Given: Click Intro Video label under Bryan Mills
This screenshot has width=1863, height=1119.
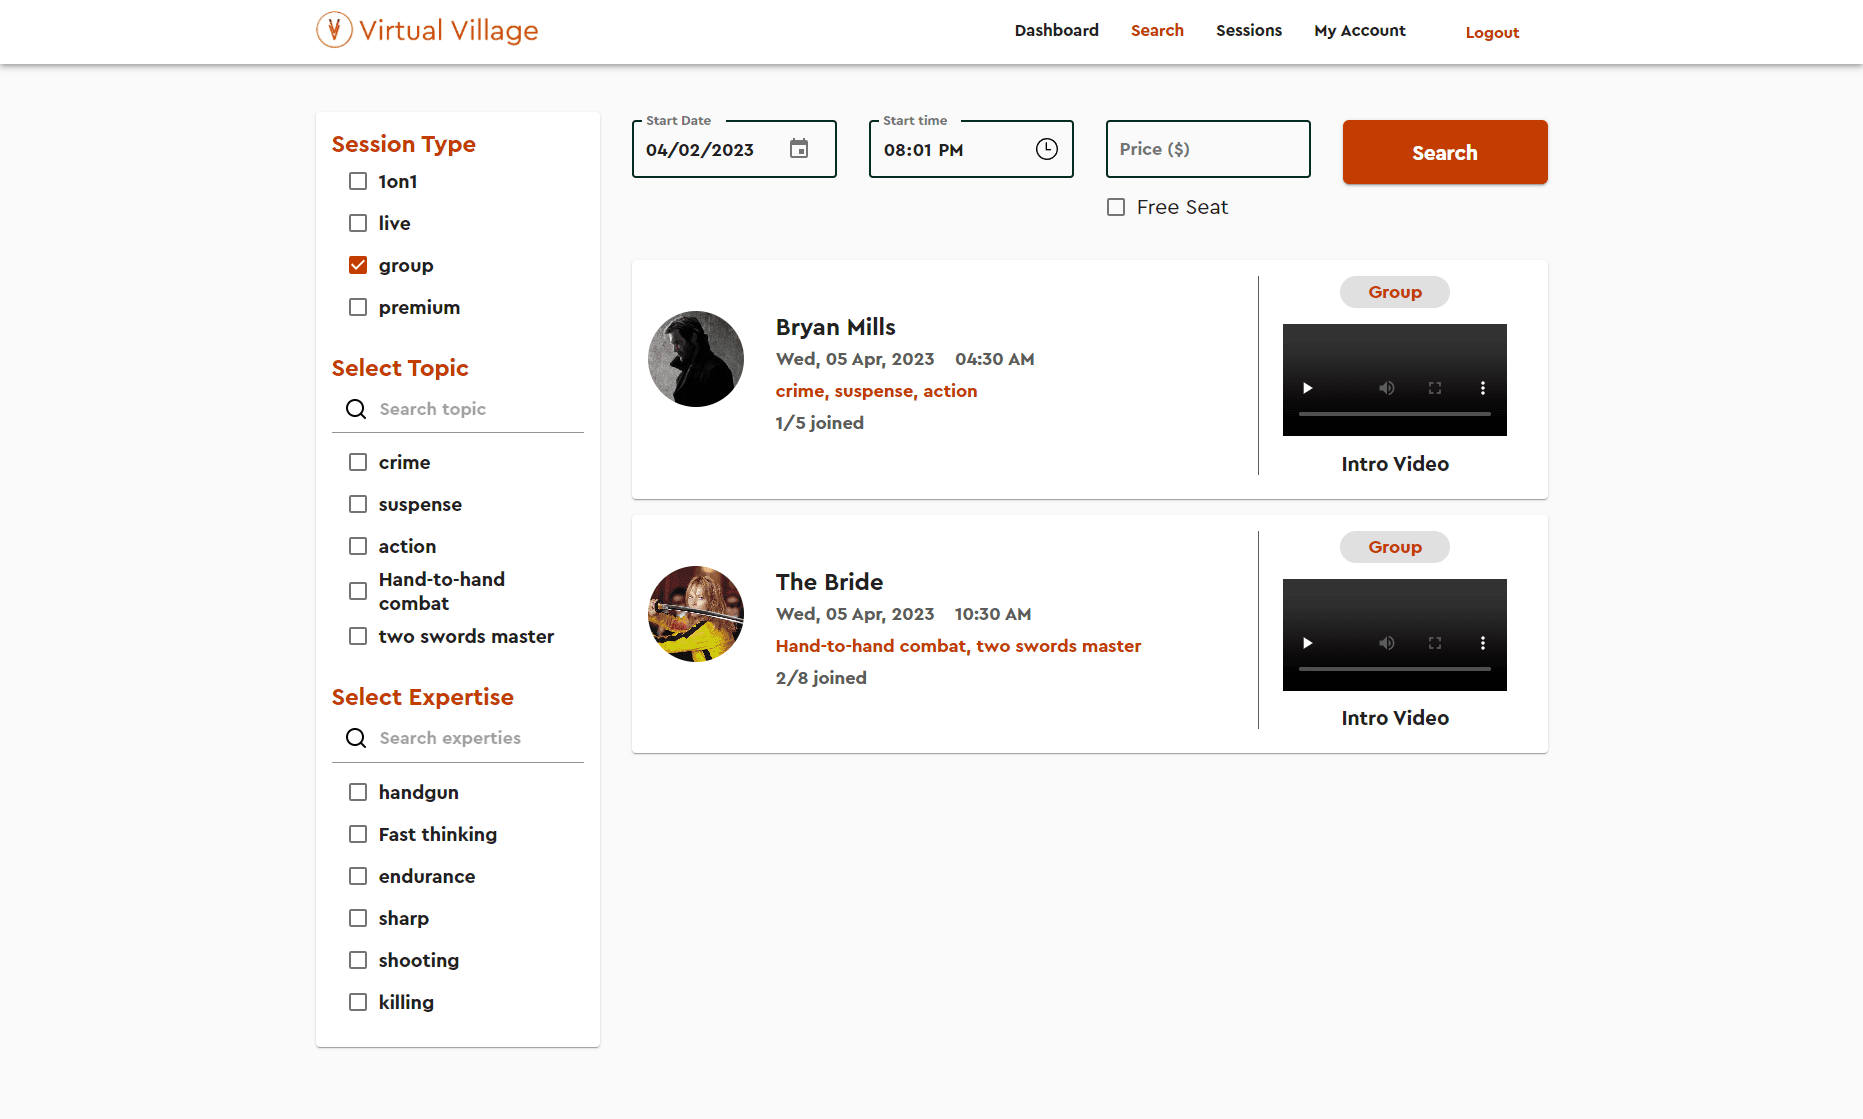Looking at the screenshot, I should pos(1395,464).
